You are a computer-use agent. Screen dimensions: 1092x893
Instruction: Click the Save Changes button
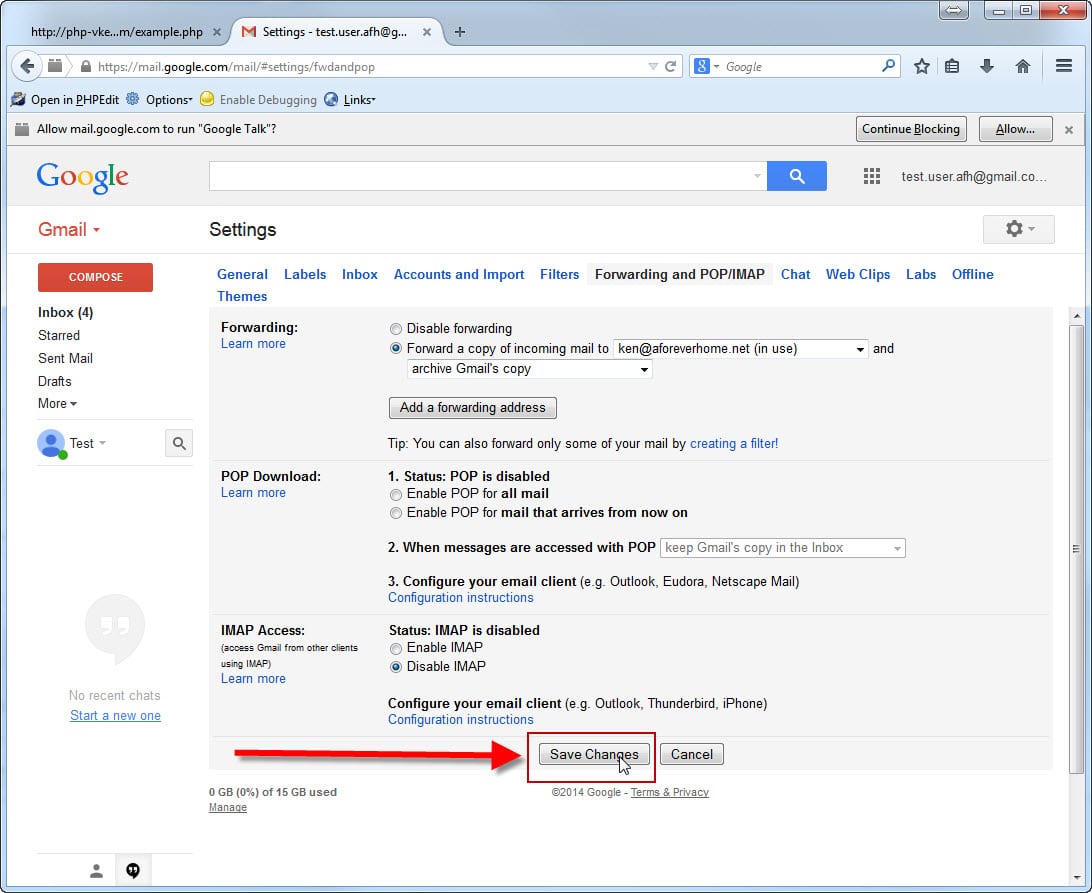(594, 754)
